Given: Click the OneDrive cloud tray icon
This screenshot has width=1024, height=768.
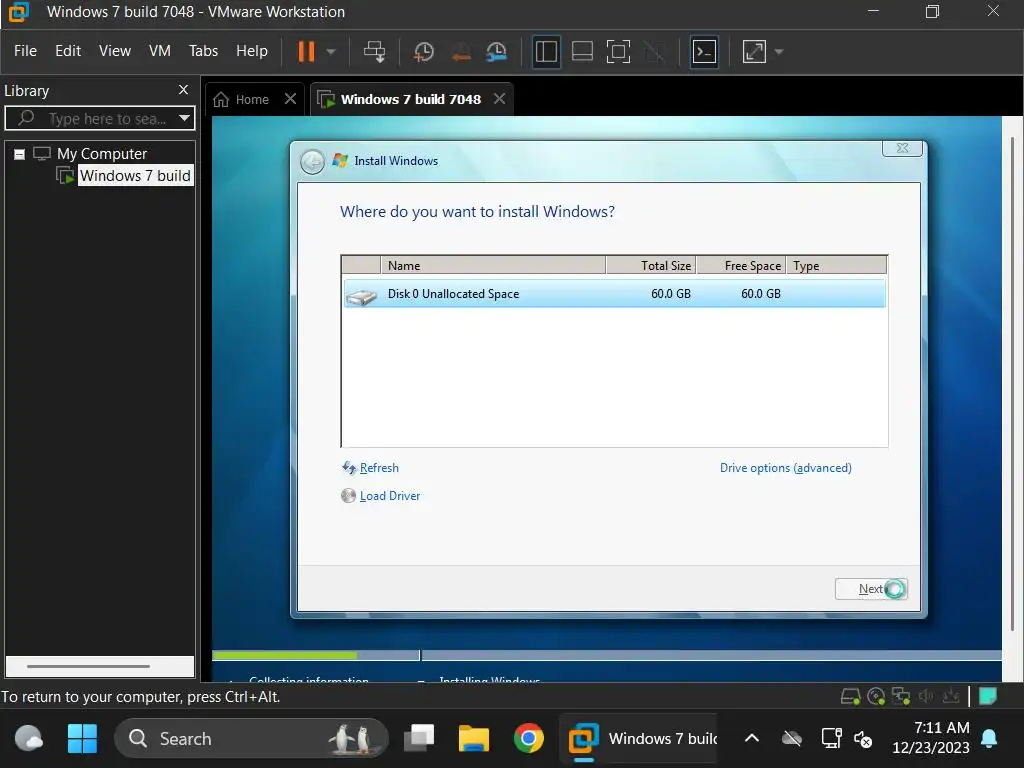Looking at the screenshot, I should point(792,739).
